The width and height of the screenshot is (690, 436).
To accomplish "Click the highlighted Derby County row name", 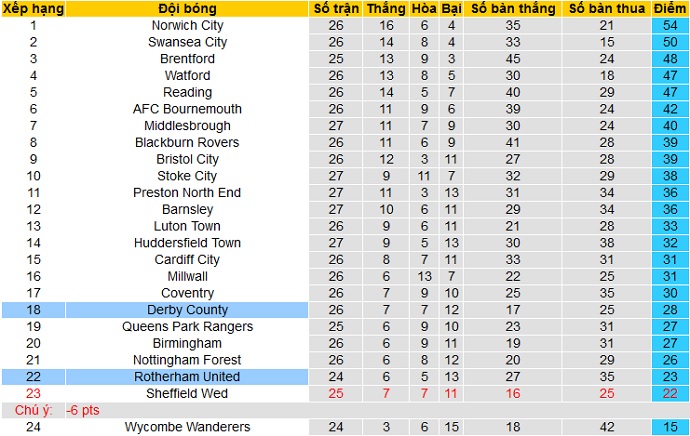I will [x=188, y=310].
